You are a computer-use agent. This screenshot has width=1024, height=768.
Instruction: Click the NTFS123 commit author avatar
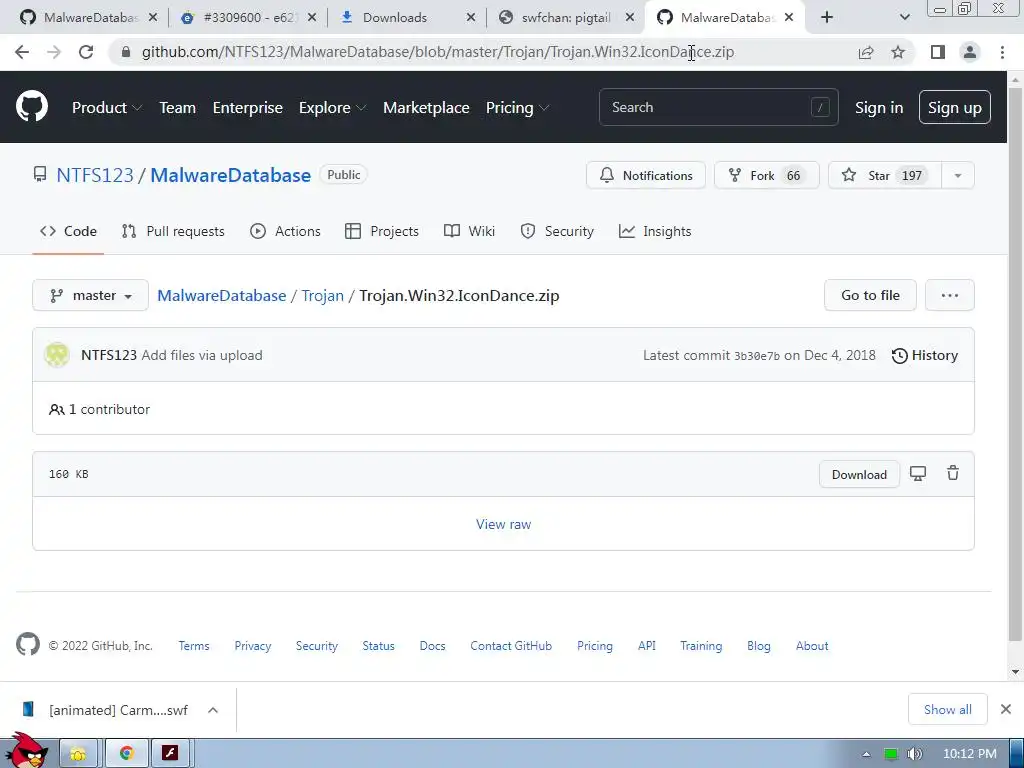57,355
